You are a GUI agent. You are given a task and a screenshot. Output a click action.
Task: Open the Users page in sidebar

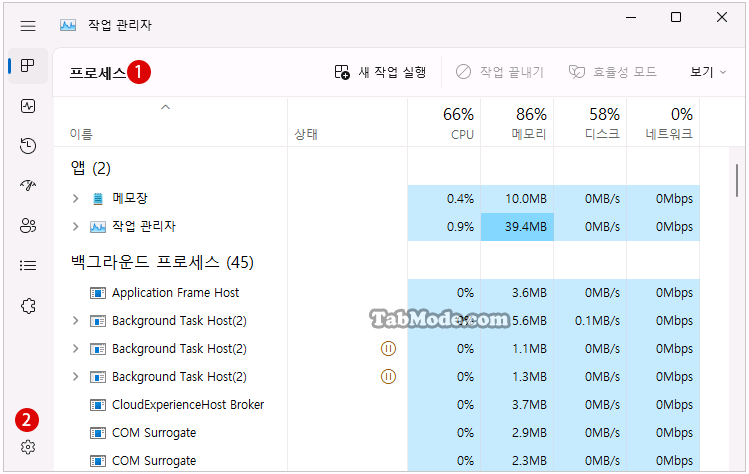pyautogui.click(x=28, y=226)
